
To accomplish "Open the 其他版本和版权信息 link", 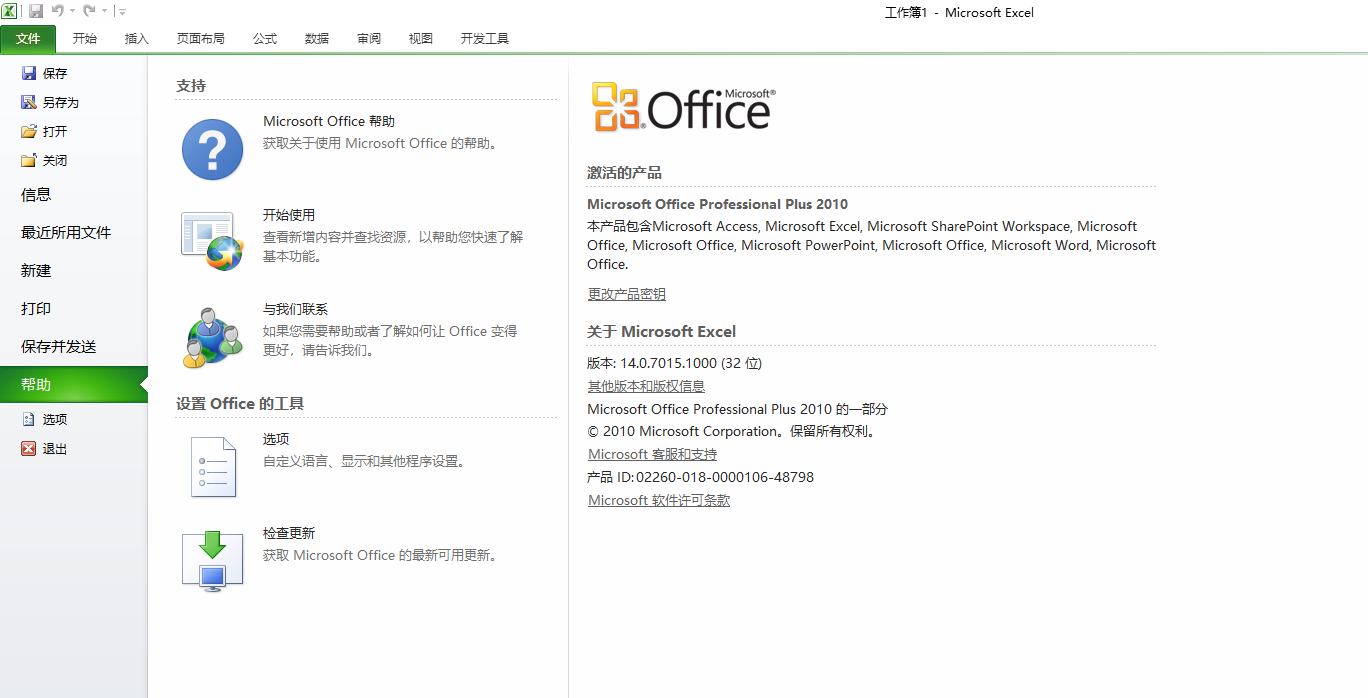I will point(646,386).
